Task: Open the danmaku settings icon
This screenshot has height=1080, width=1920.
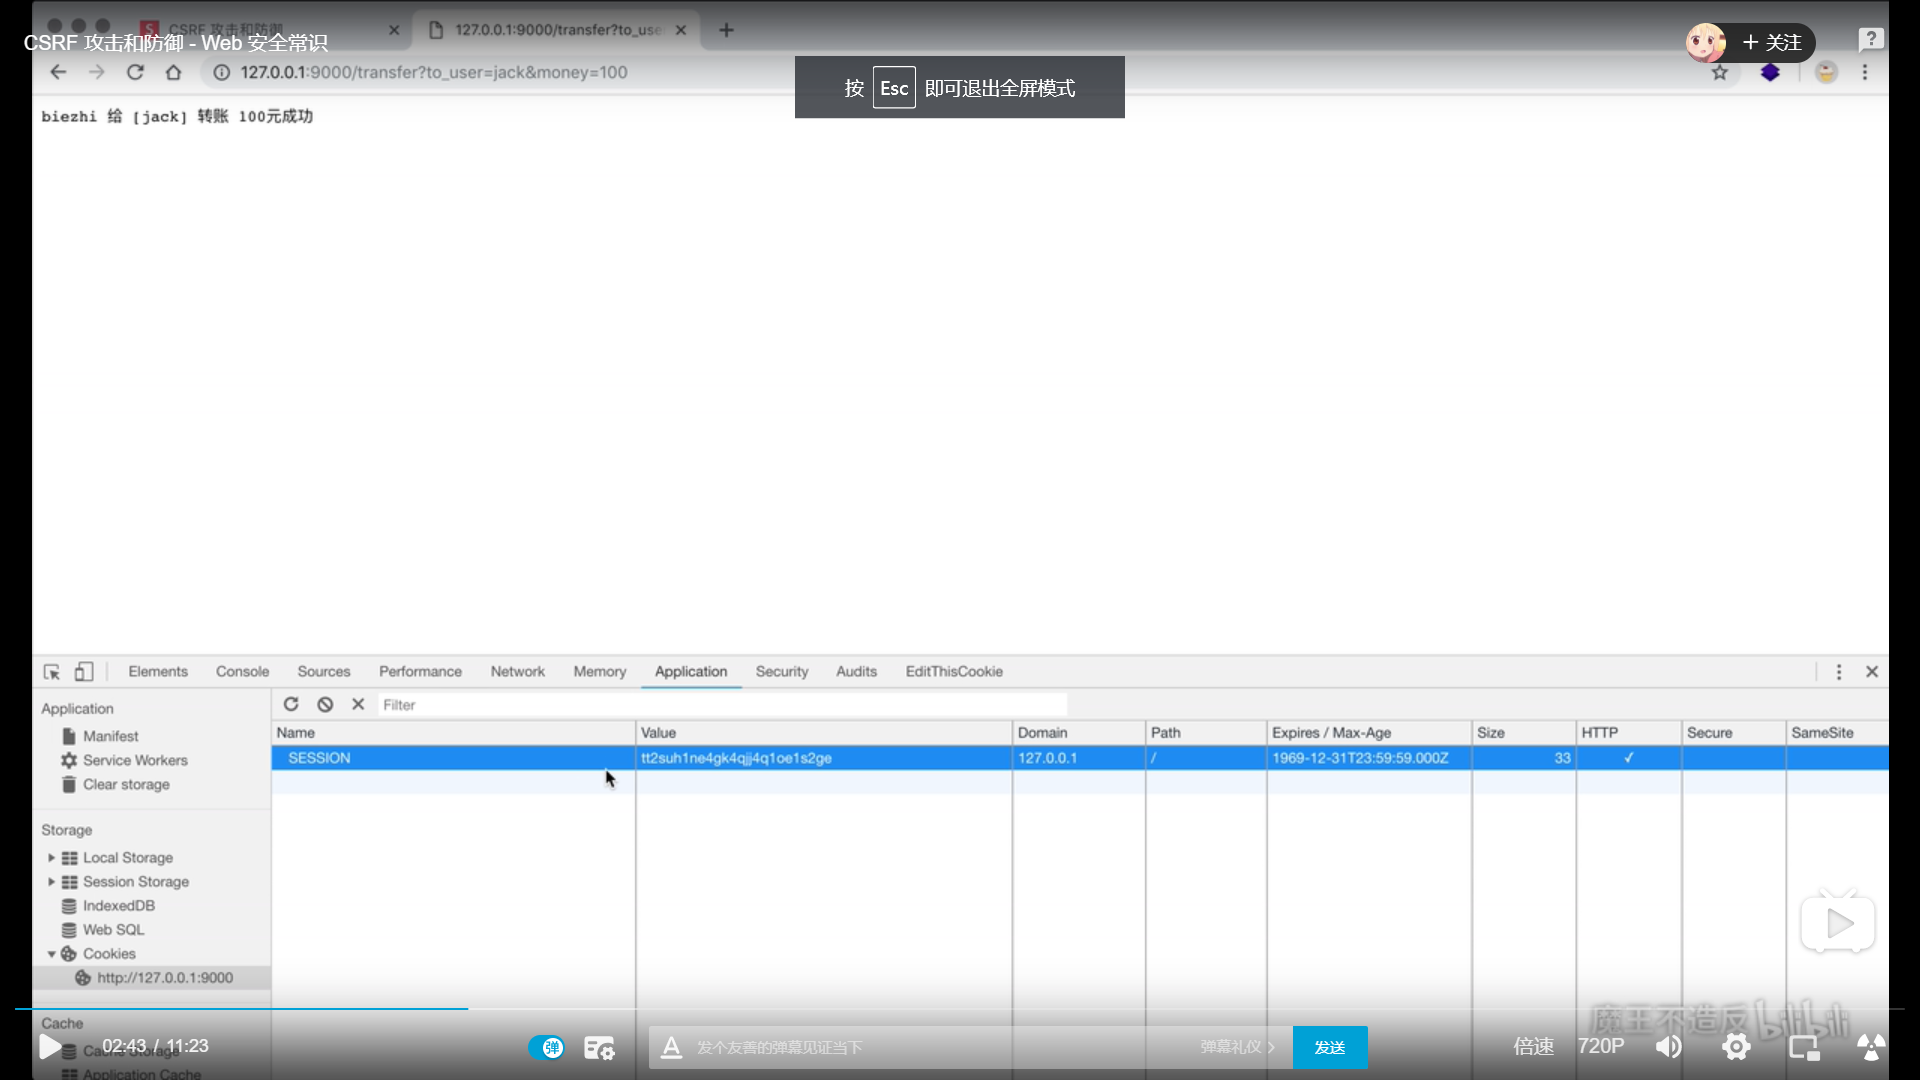Action: (x=599, y=1047)
